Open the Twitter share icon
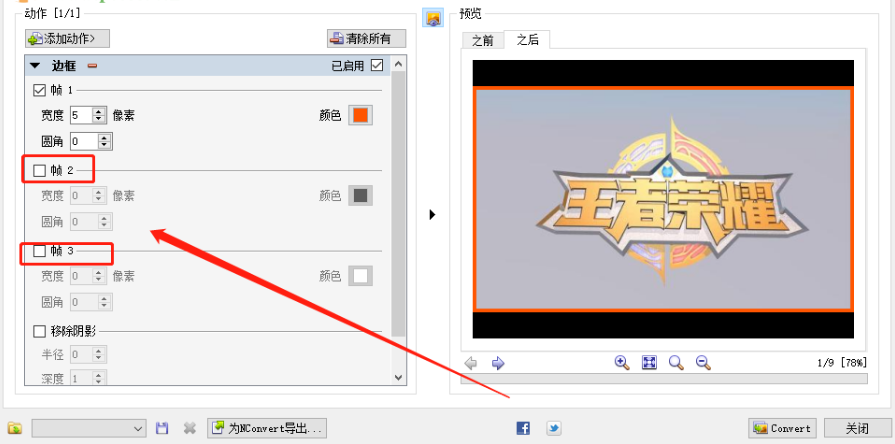895x444 pixels. click(553, 428)
